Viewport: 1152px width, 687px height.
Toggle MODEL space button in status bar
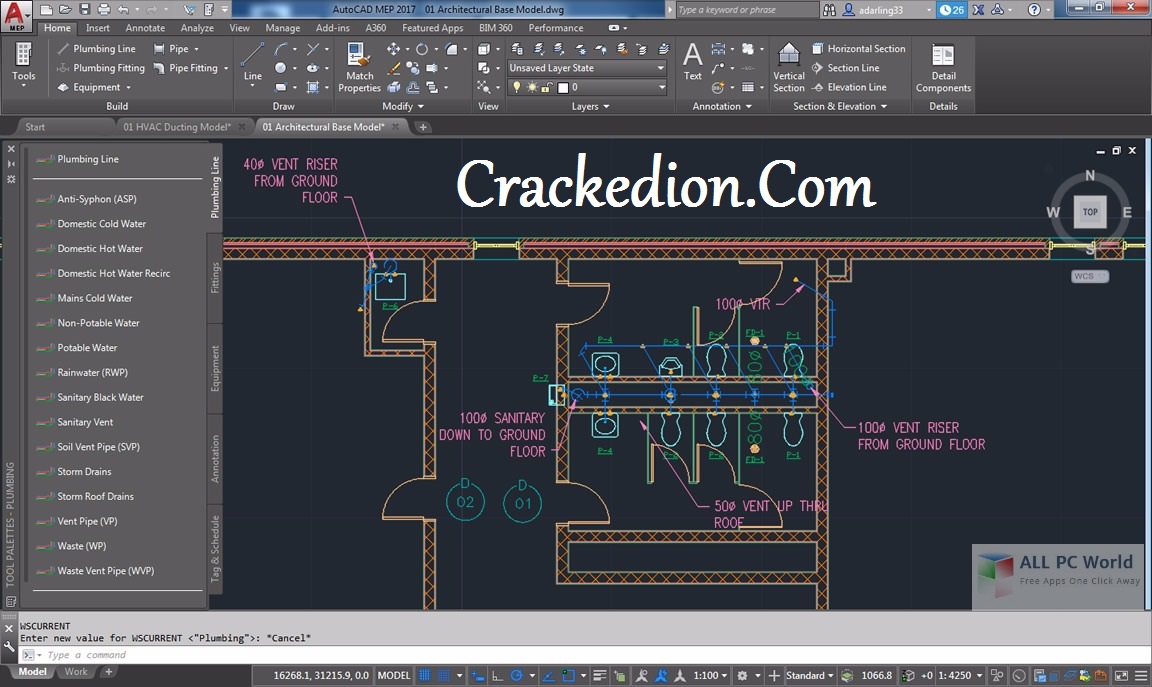click(394, 675)
